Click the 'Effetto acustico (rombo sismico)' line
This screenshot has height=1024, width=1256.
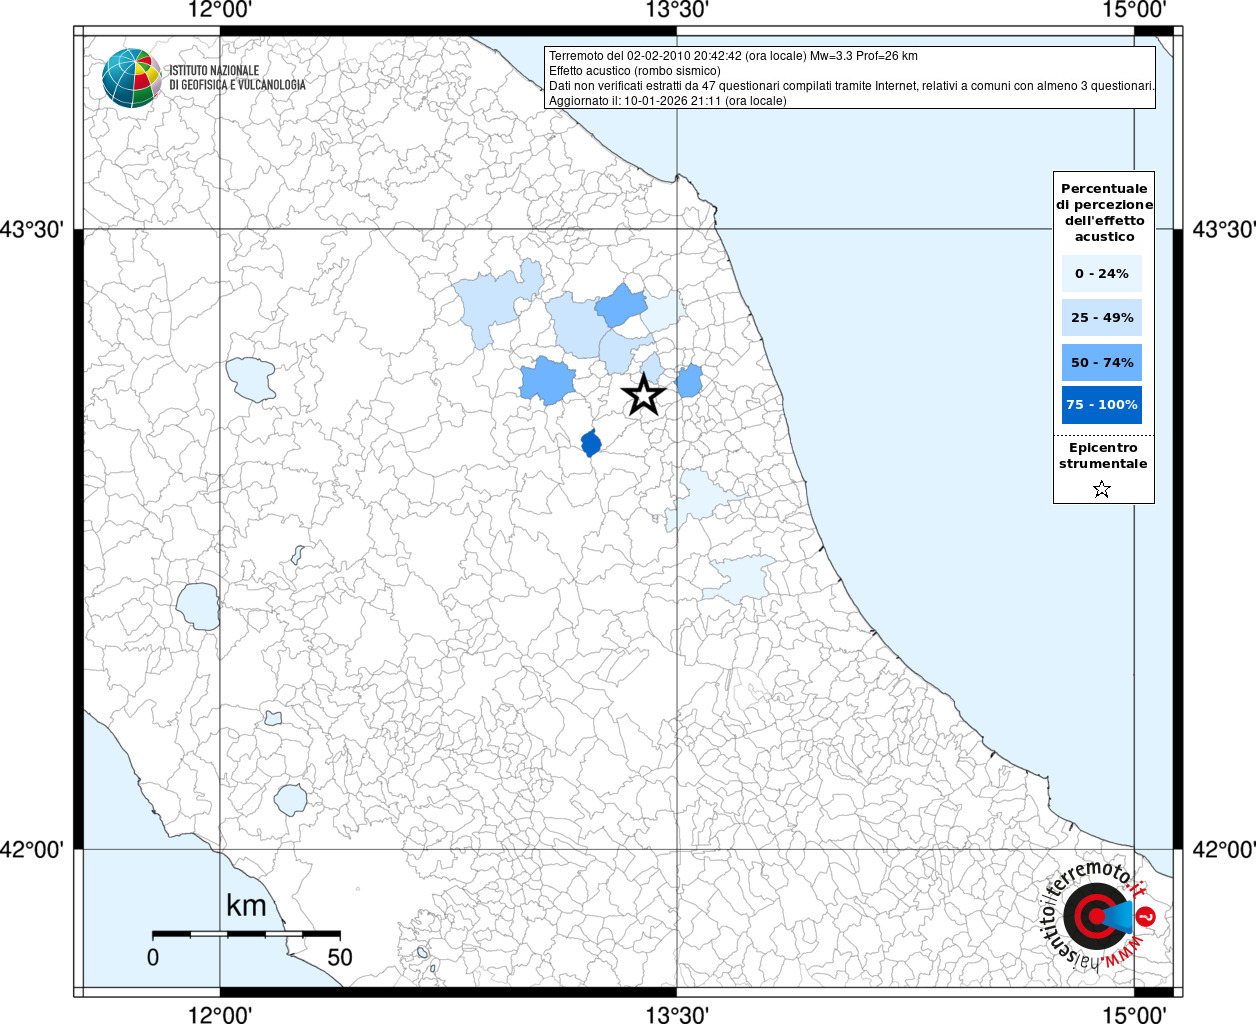tap(634, 71)
